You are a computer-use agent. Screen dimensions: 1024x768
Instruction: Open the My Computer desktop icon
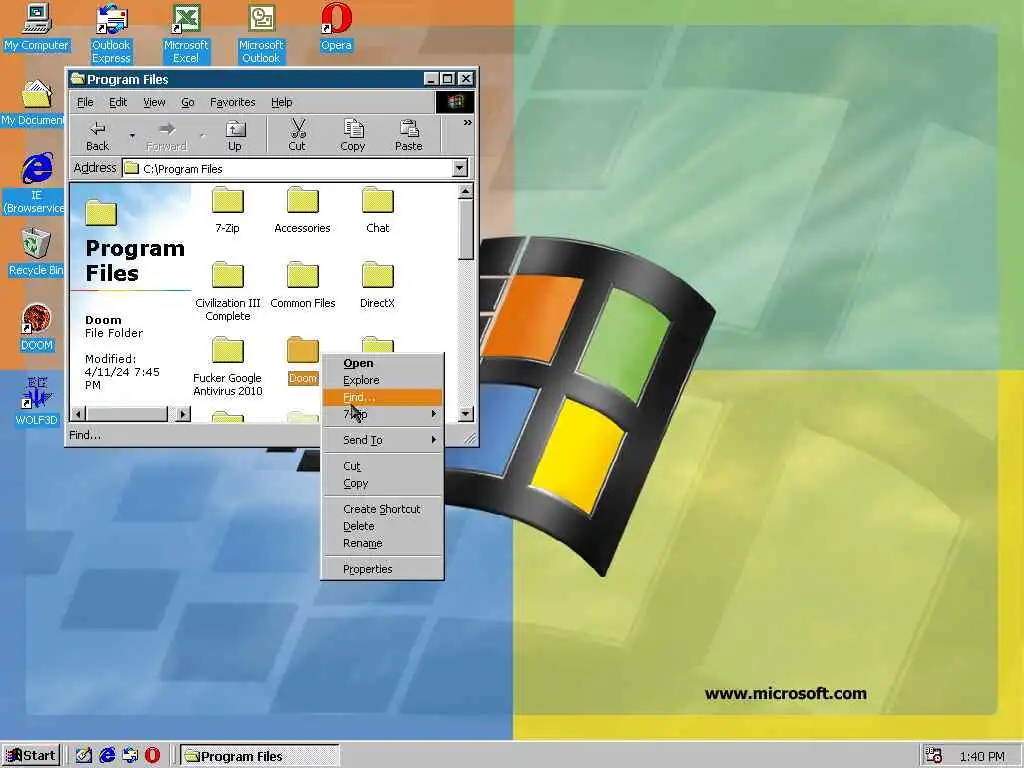[x=37, y=27]
